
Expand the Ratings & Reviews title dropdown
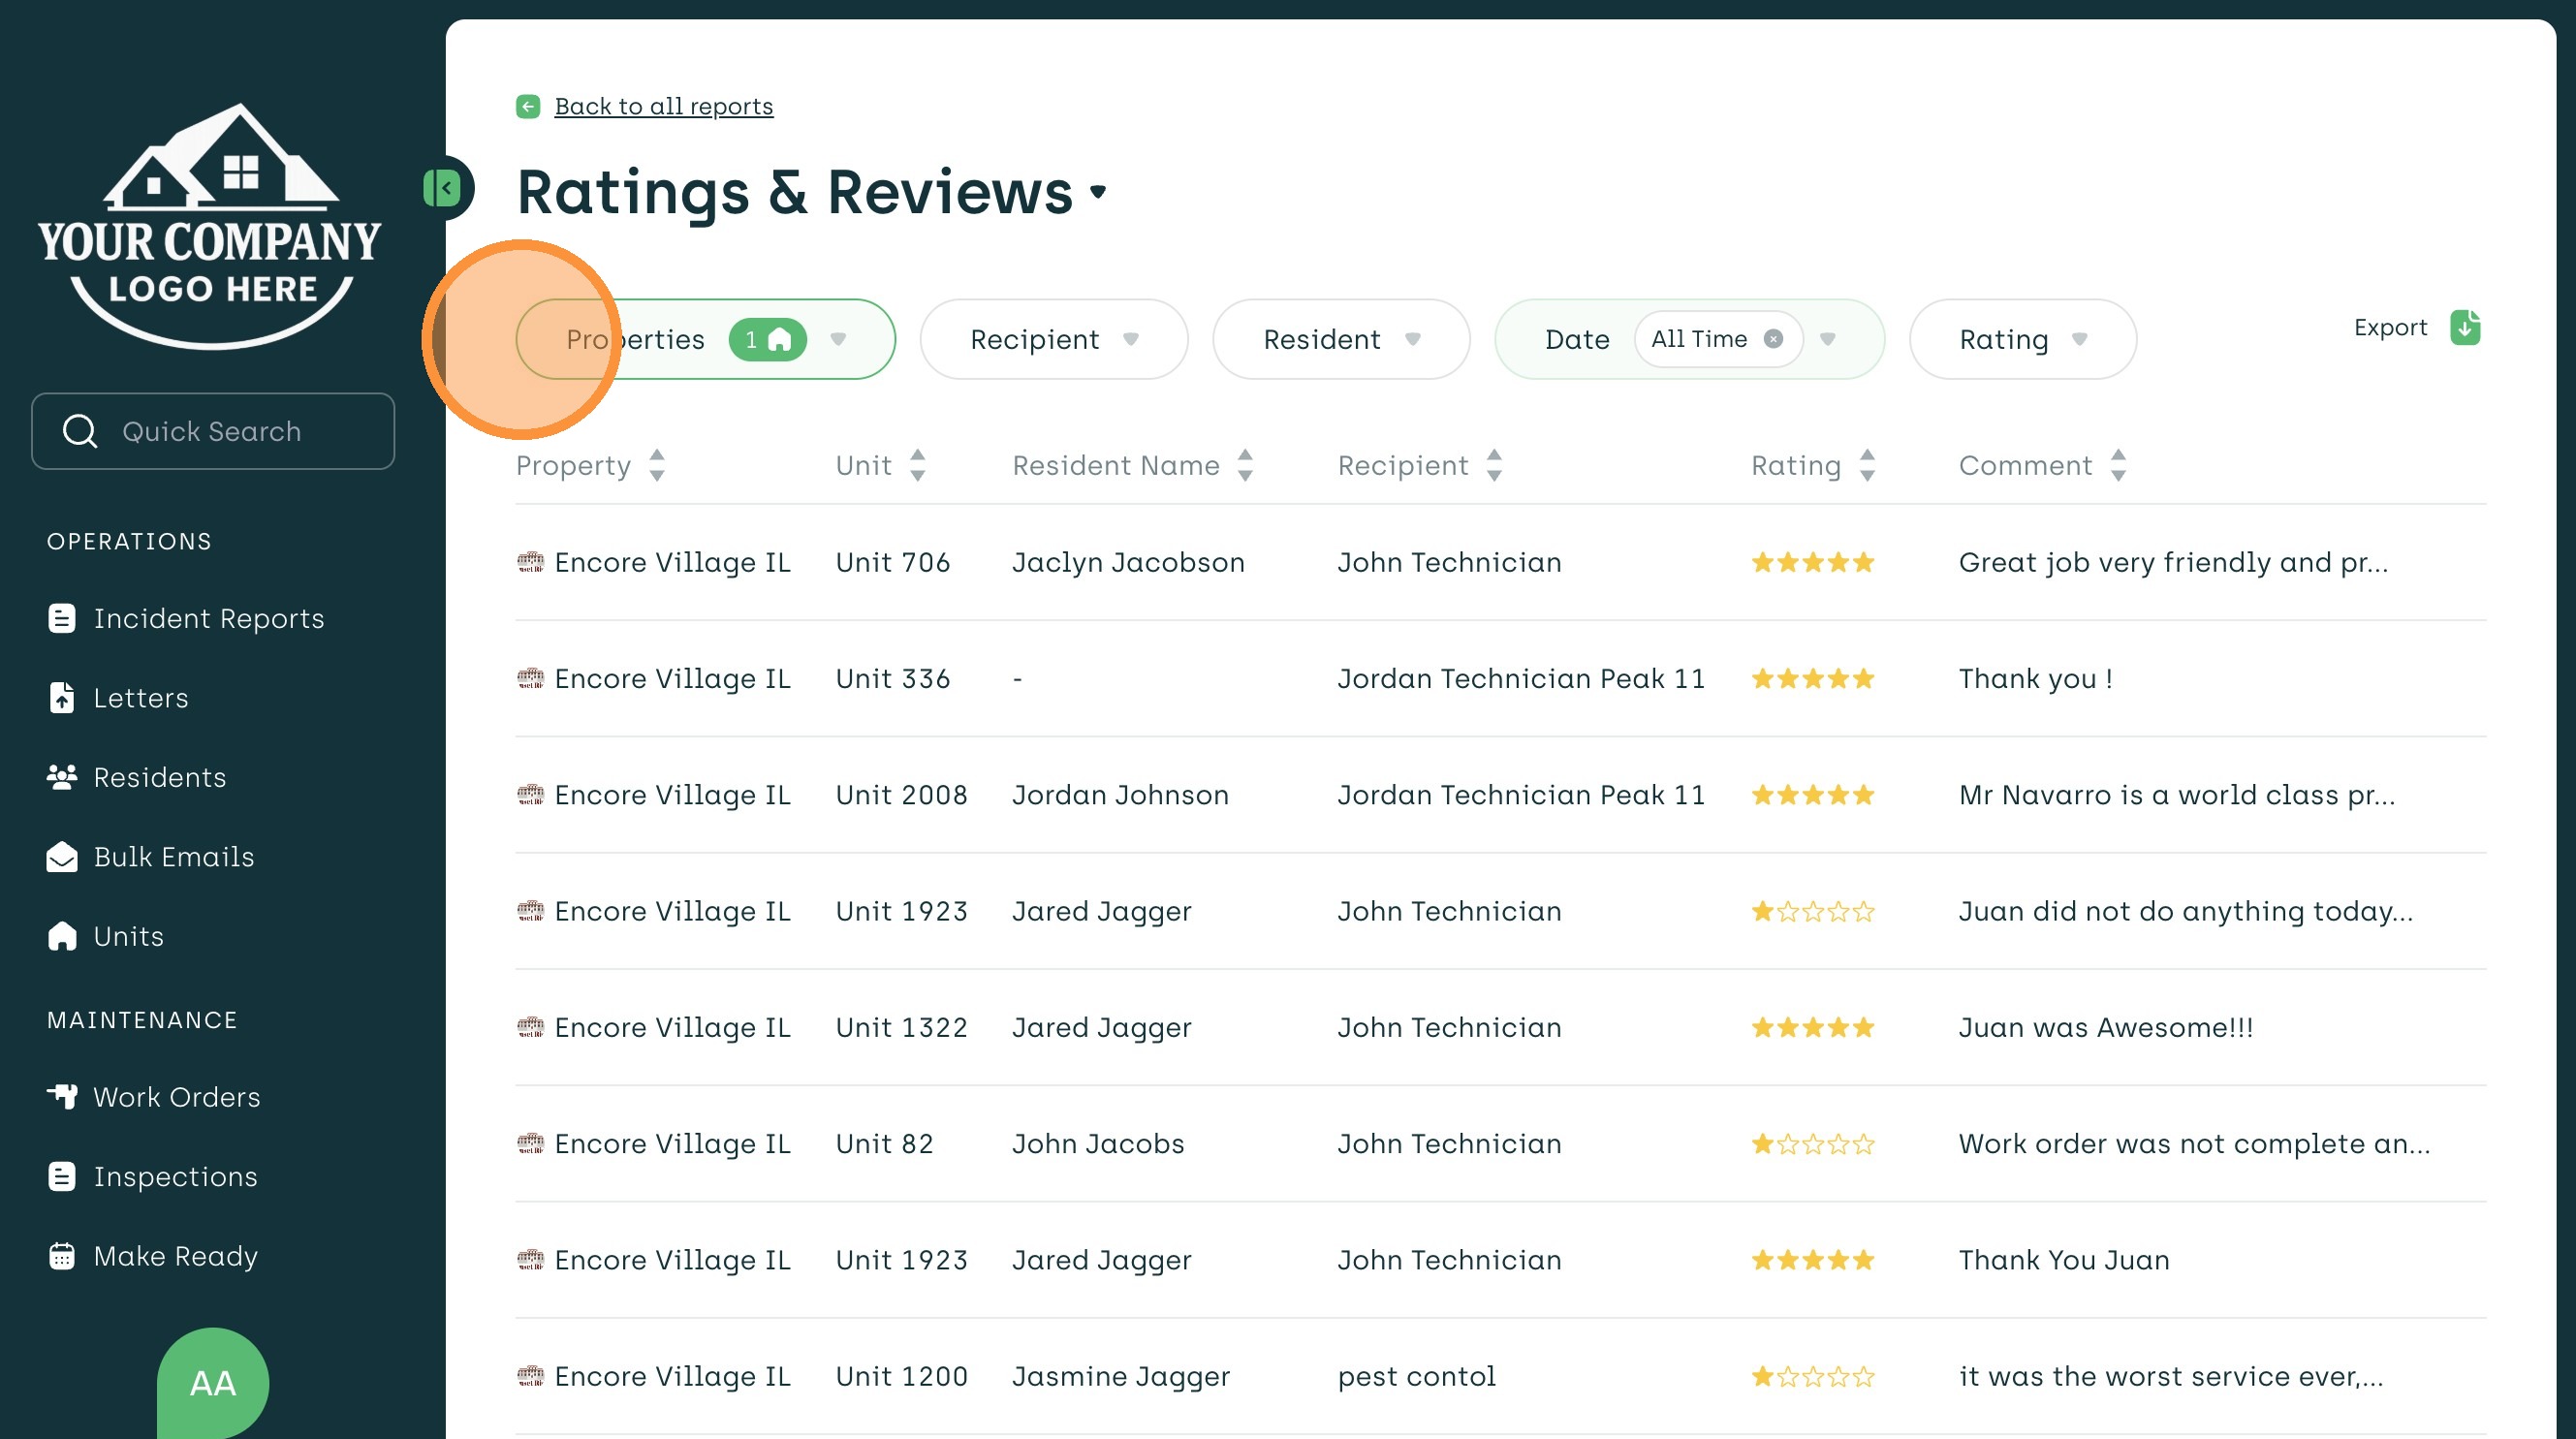click(x=1098, y=192)
